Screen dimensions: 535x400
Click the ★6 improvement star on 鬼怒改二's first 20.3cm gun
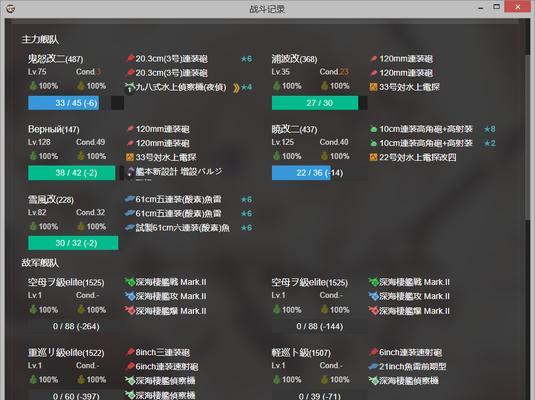[x=246, y=59]
